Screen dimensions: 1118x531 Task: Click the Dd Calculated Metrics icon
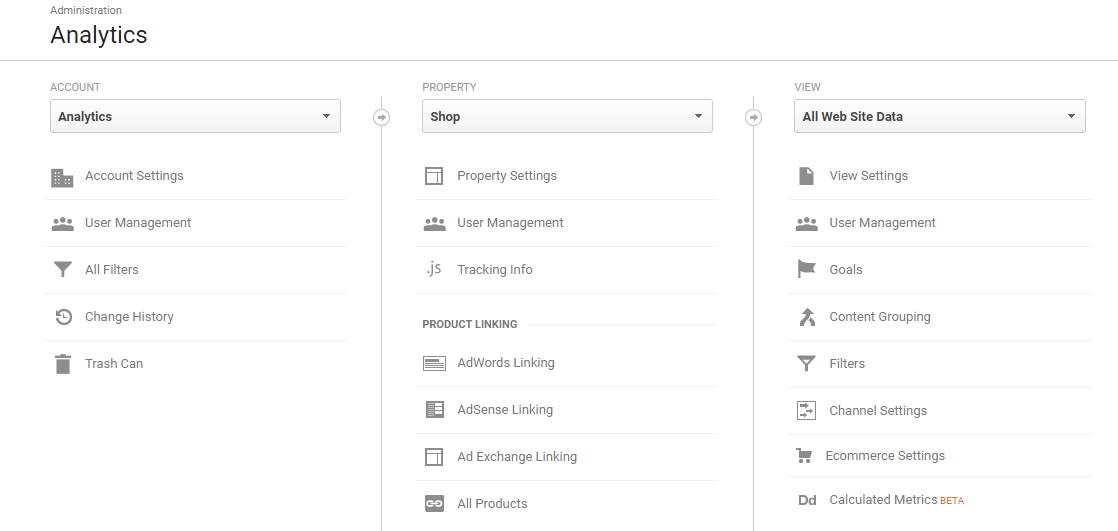click(x=806, y=500)
